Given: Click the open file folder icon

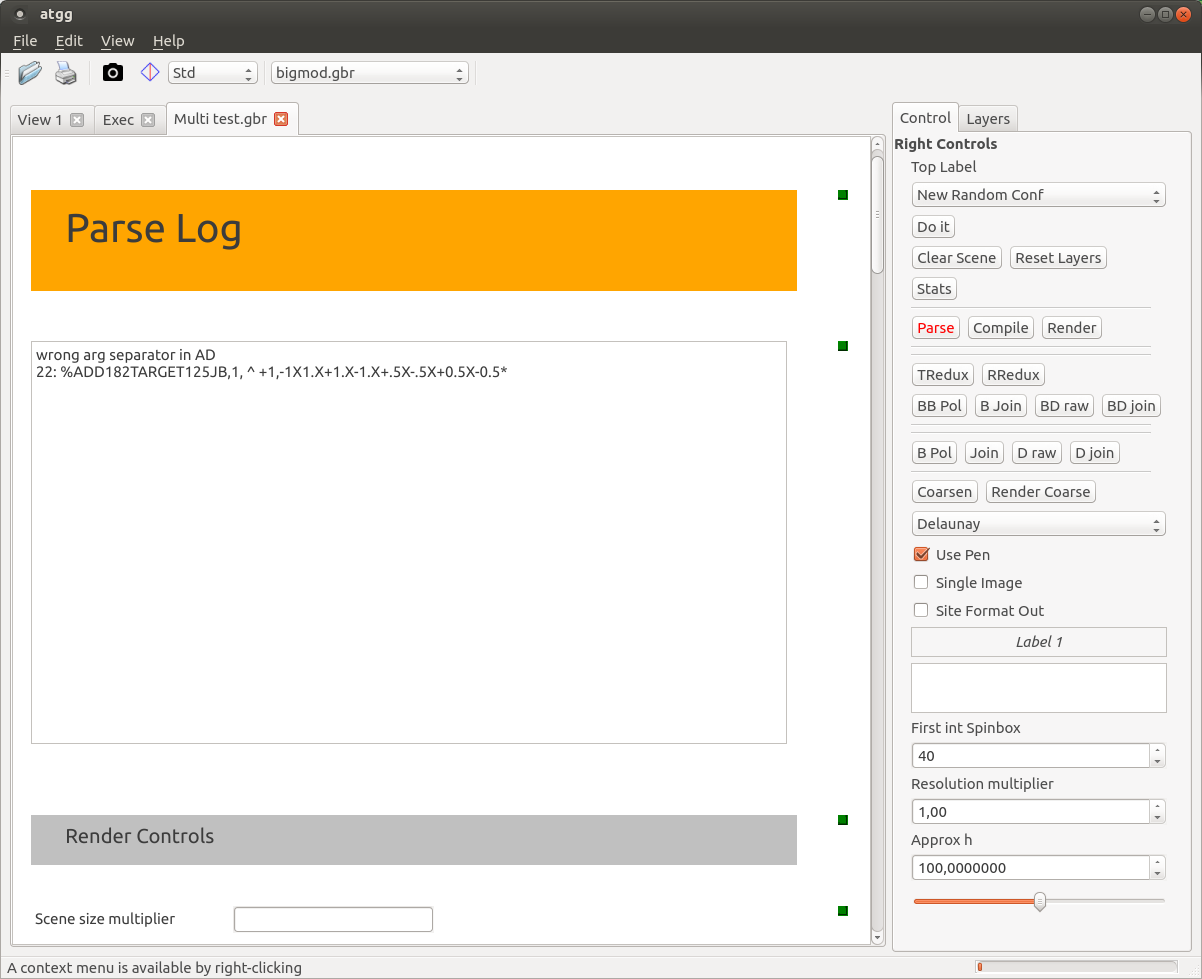Looking at the screenshot, I should (x=30, y=73).
